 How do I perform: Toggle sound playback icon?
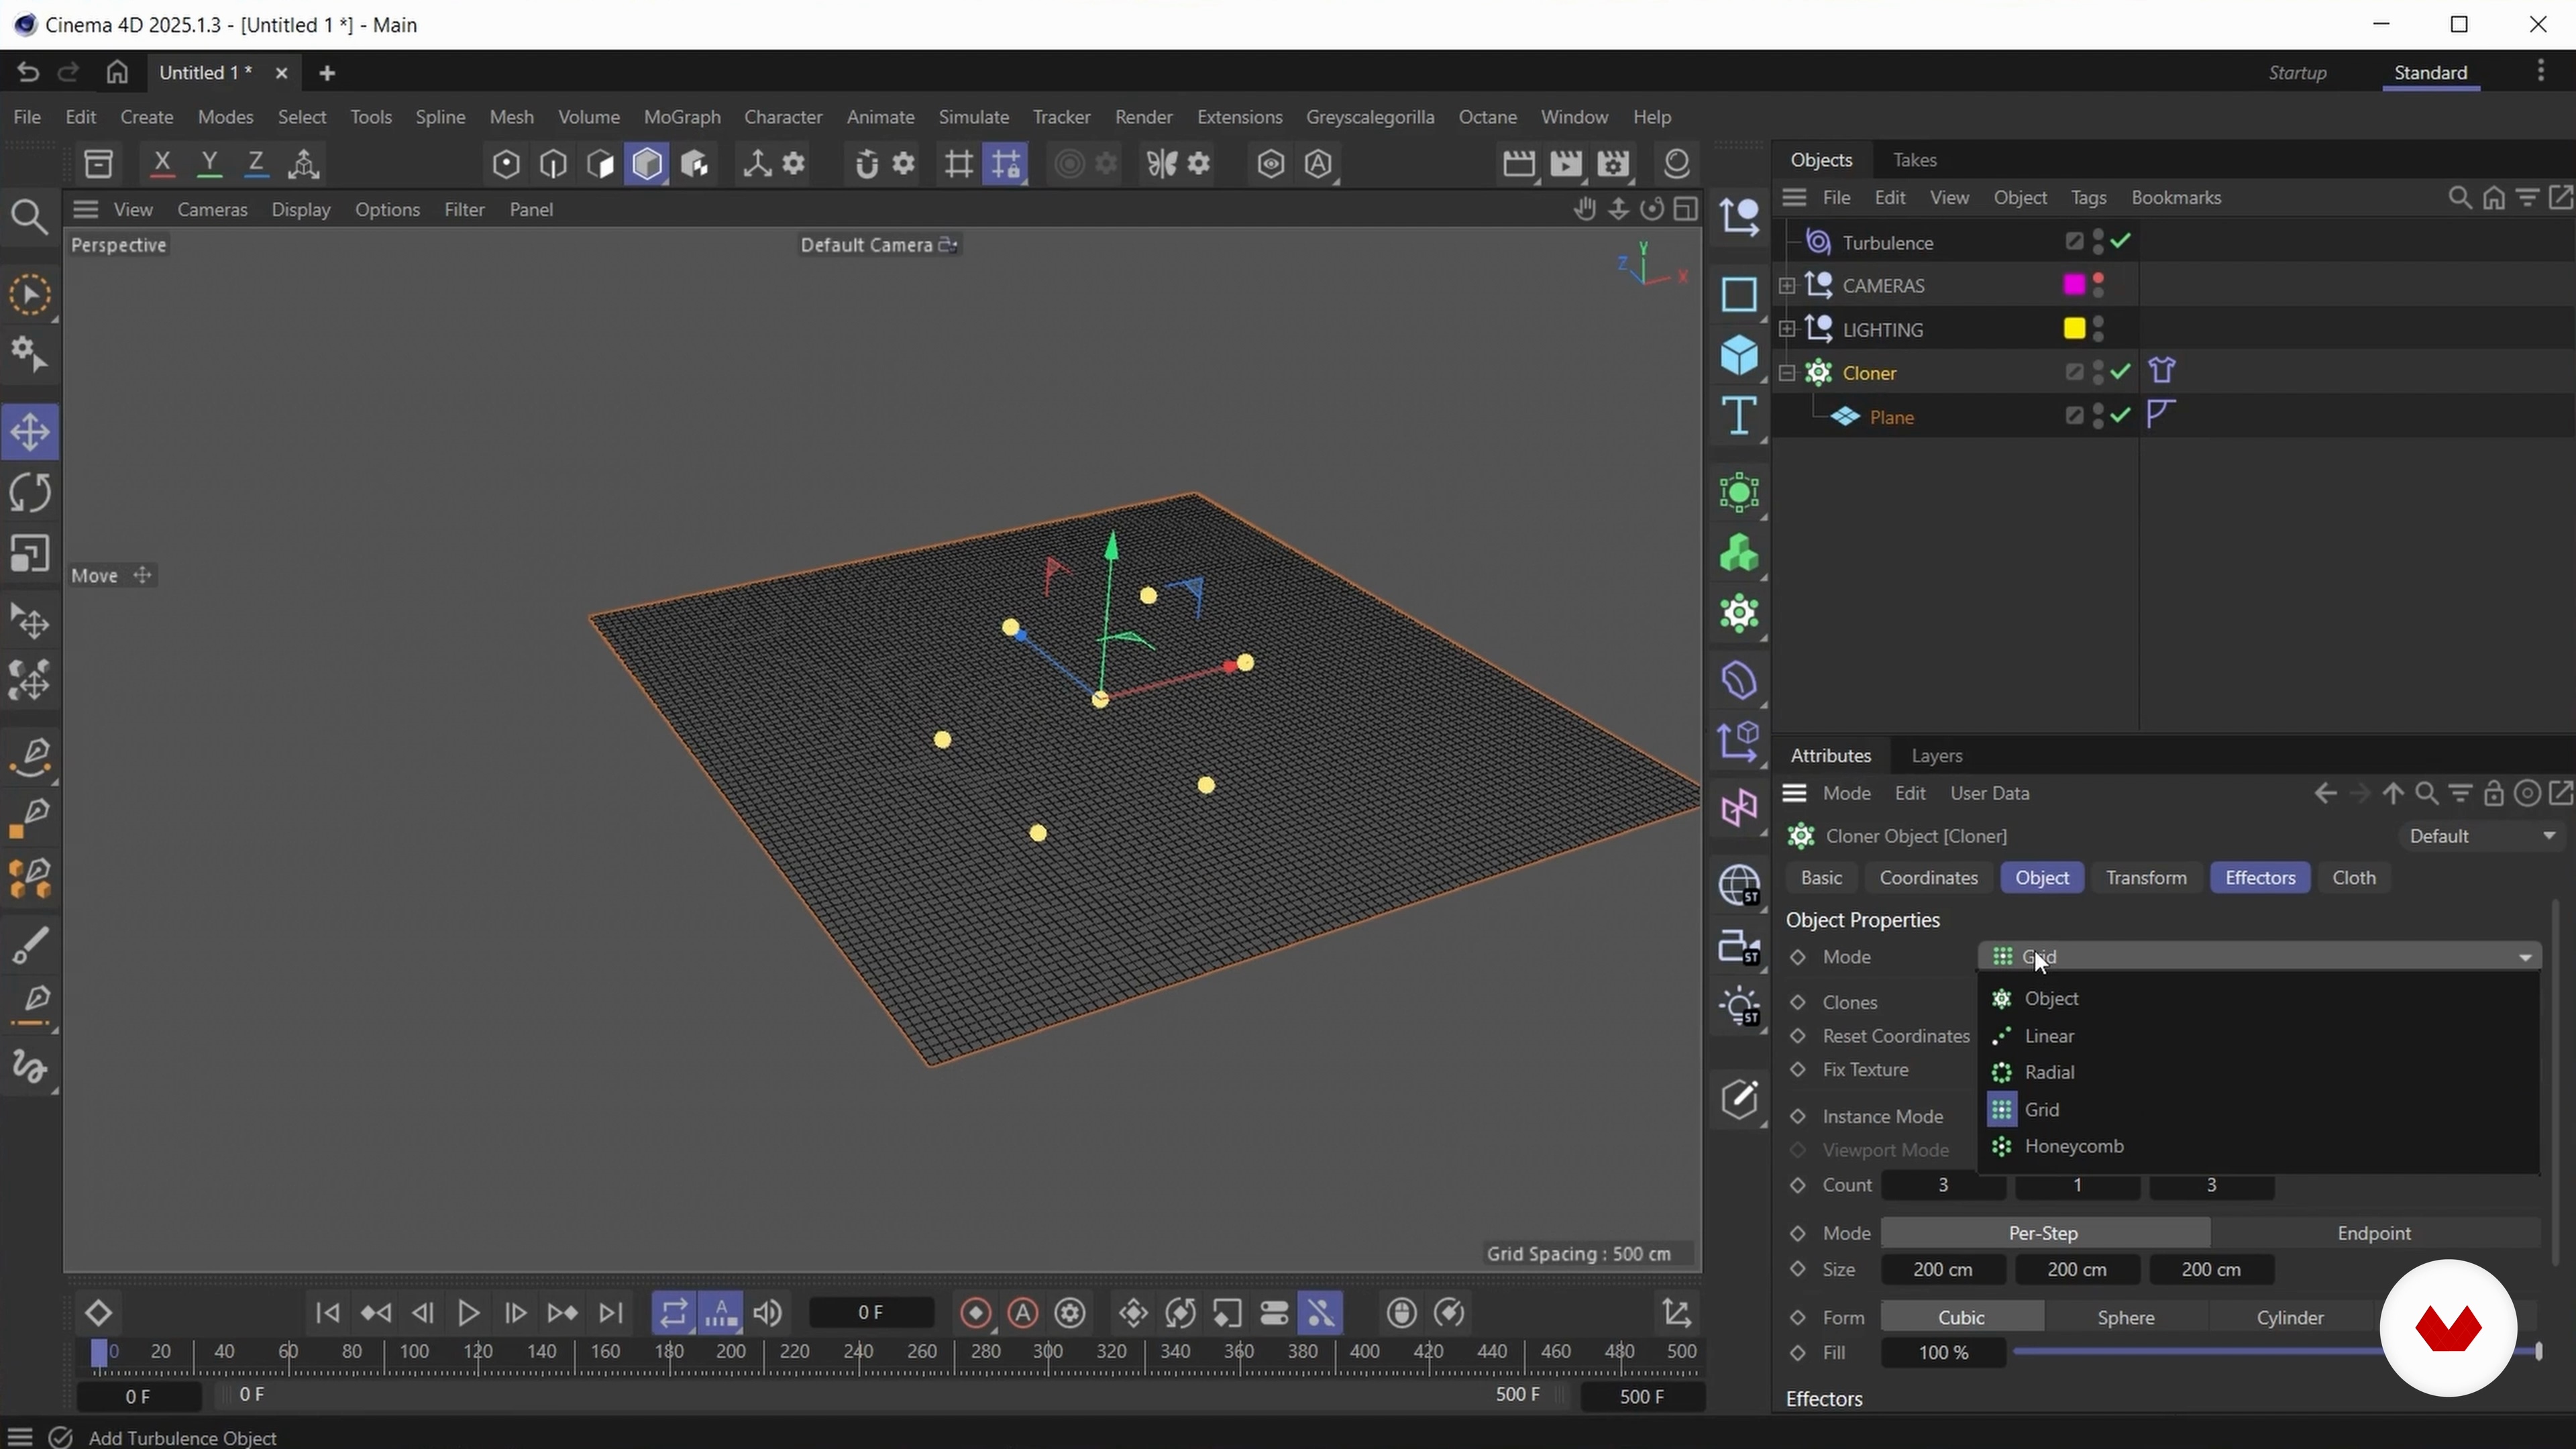767,1313
